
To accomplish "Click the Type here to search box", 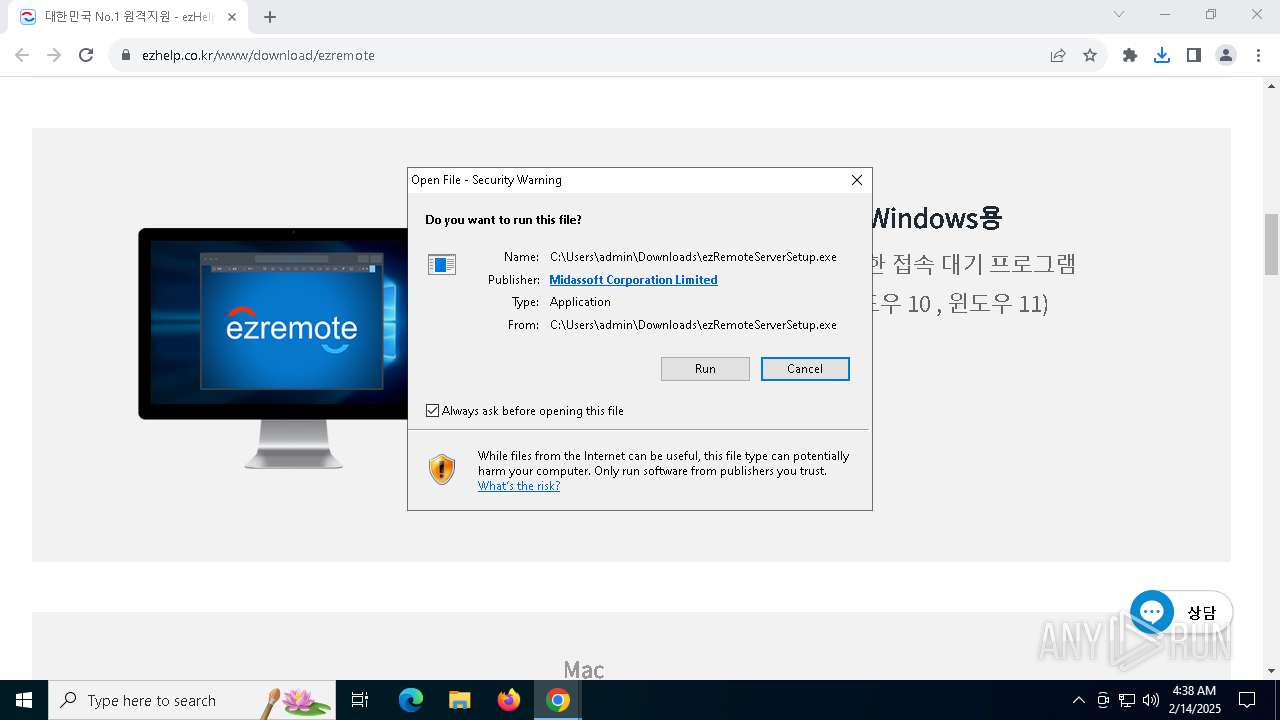I will pyautogui.click(x=192, y=700).
